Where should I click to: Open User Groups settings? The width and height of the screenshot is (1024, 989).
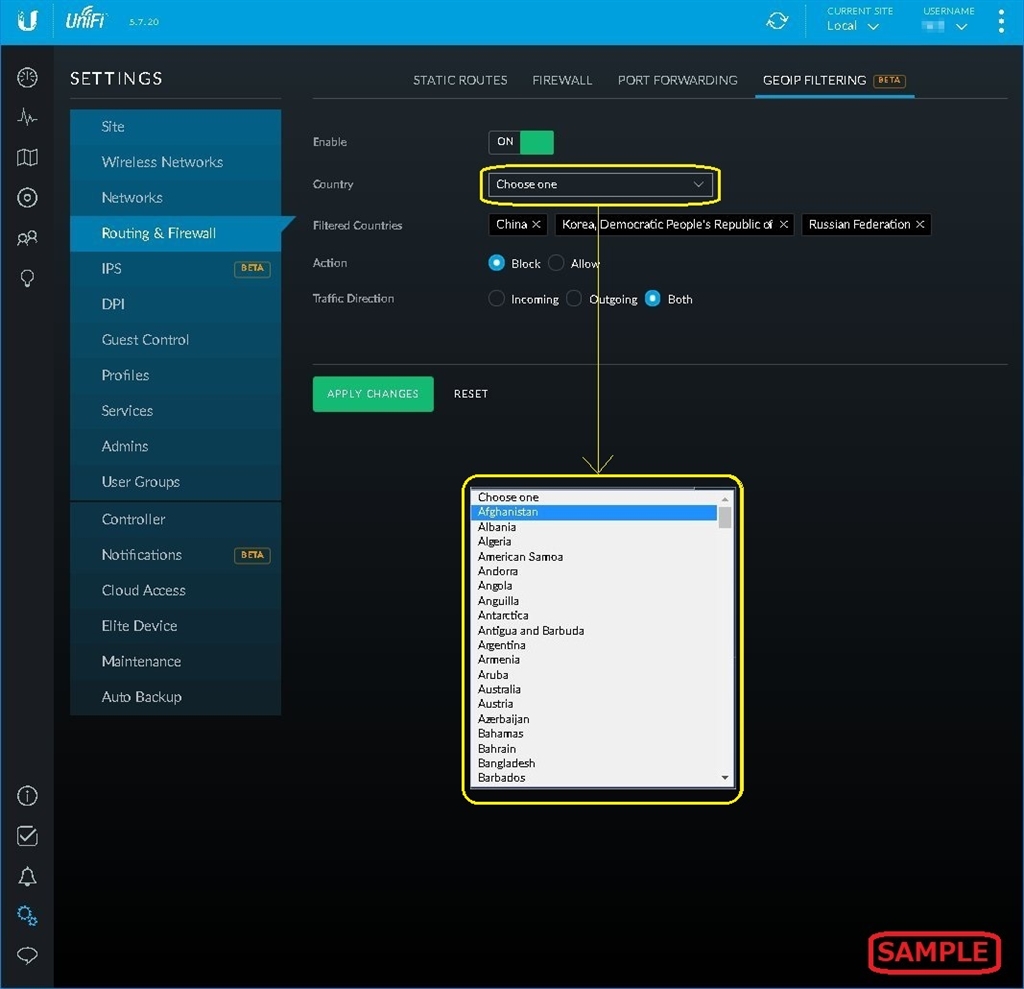pyautogui.click(x=175, y=481)
